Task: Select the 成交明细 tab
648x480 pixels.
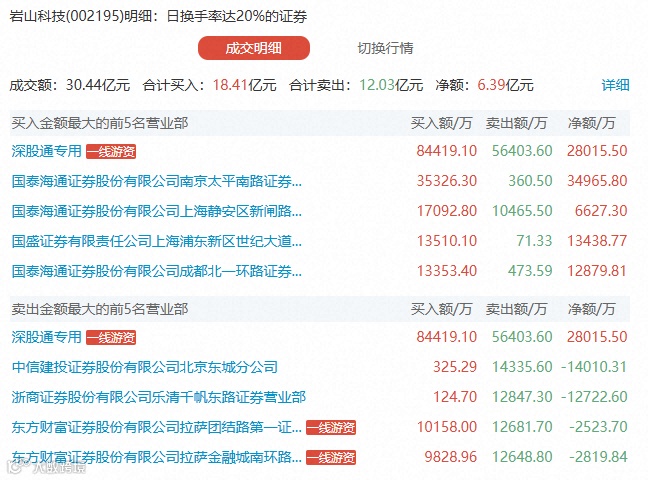Action: 254,48
